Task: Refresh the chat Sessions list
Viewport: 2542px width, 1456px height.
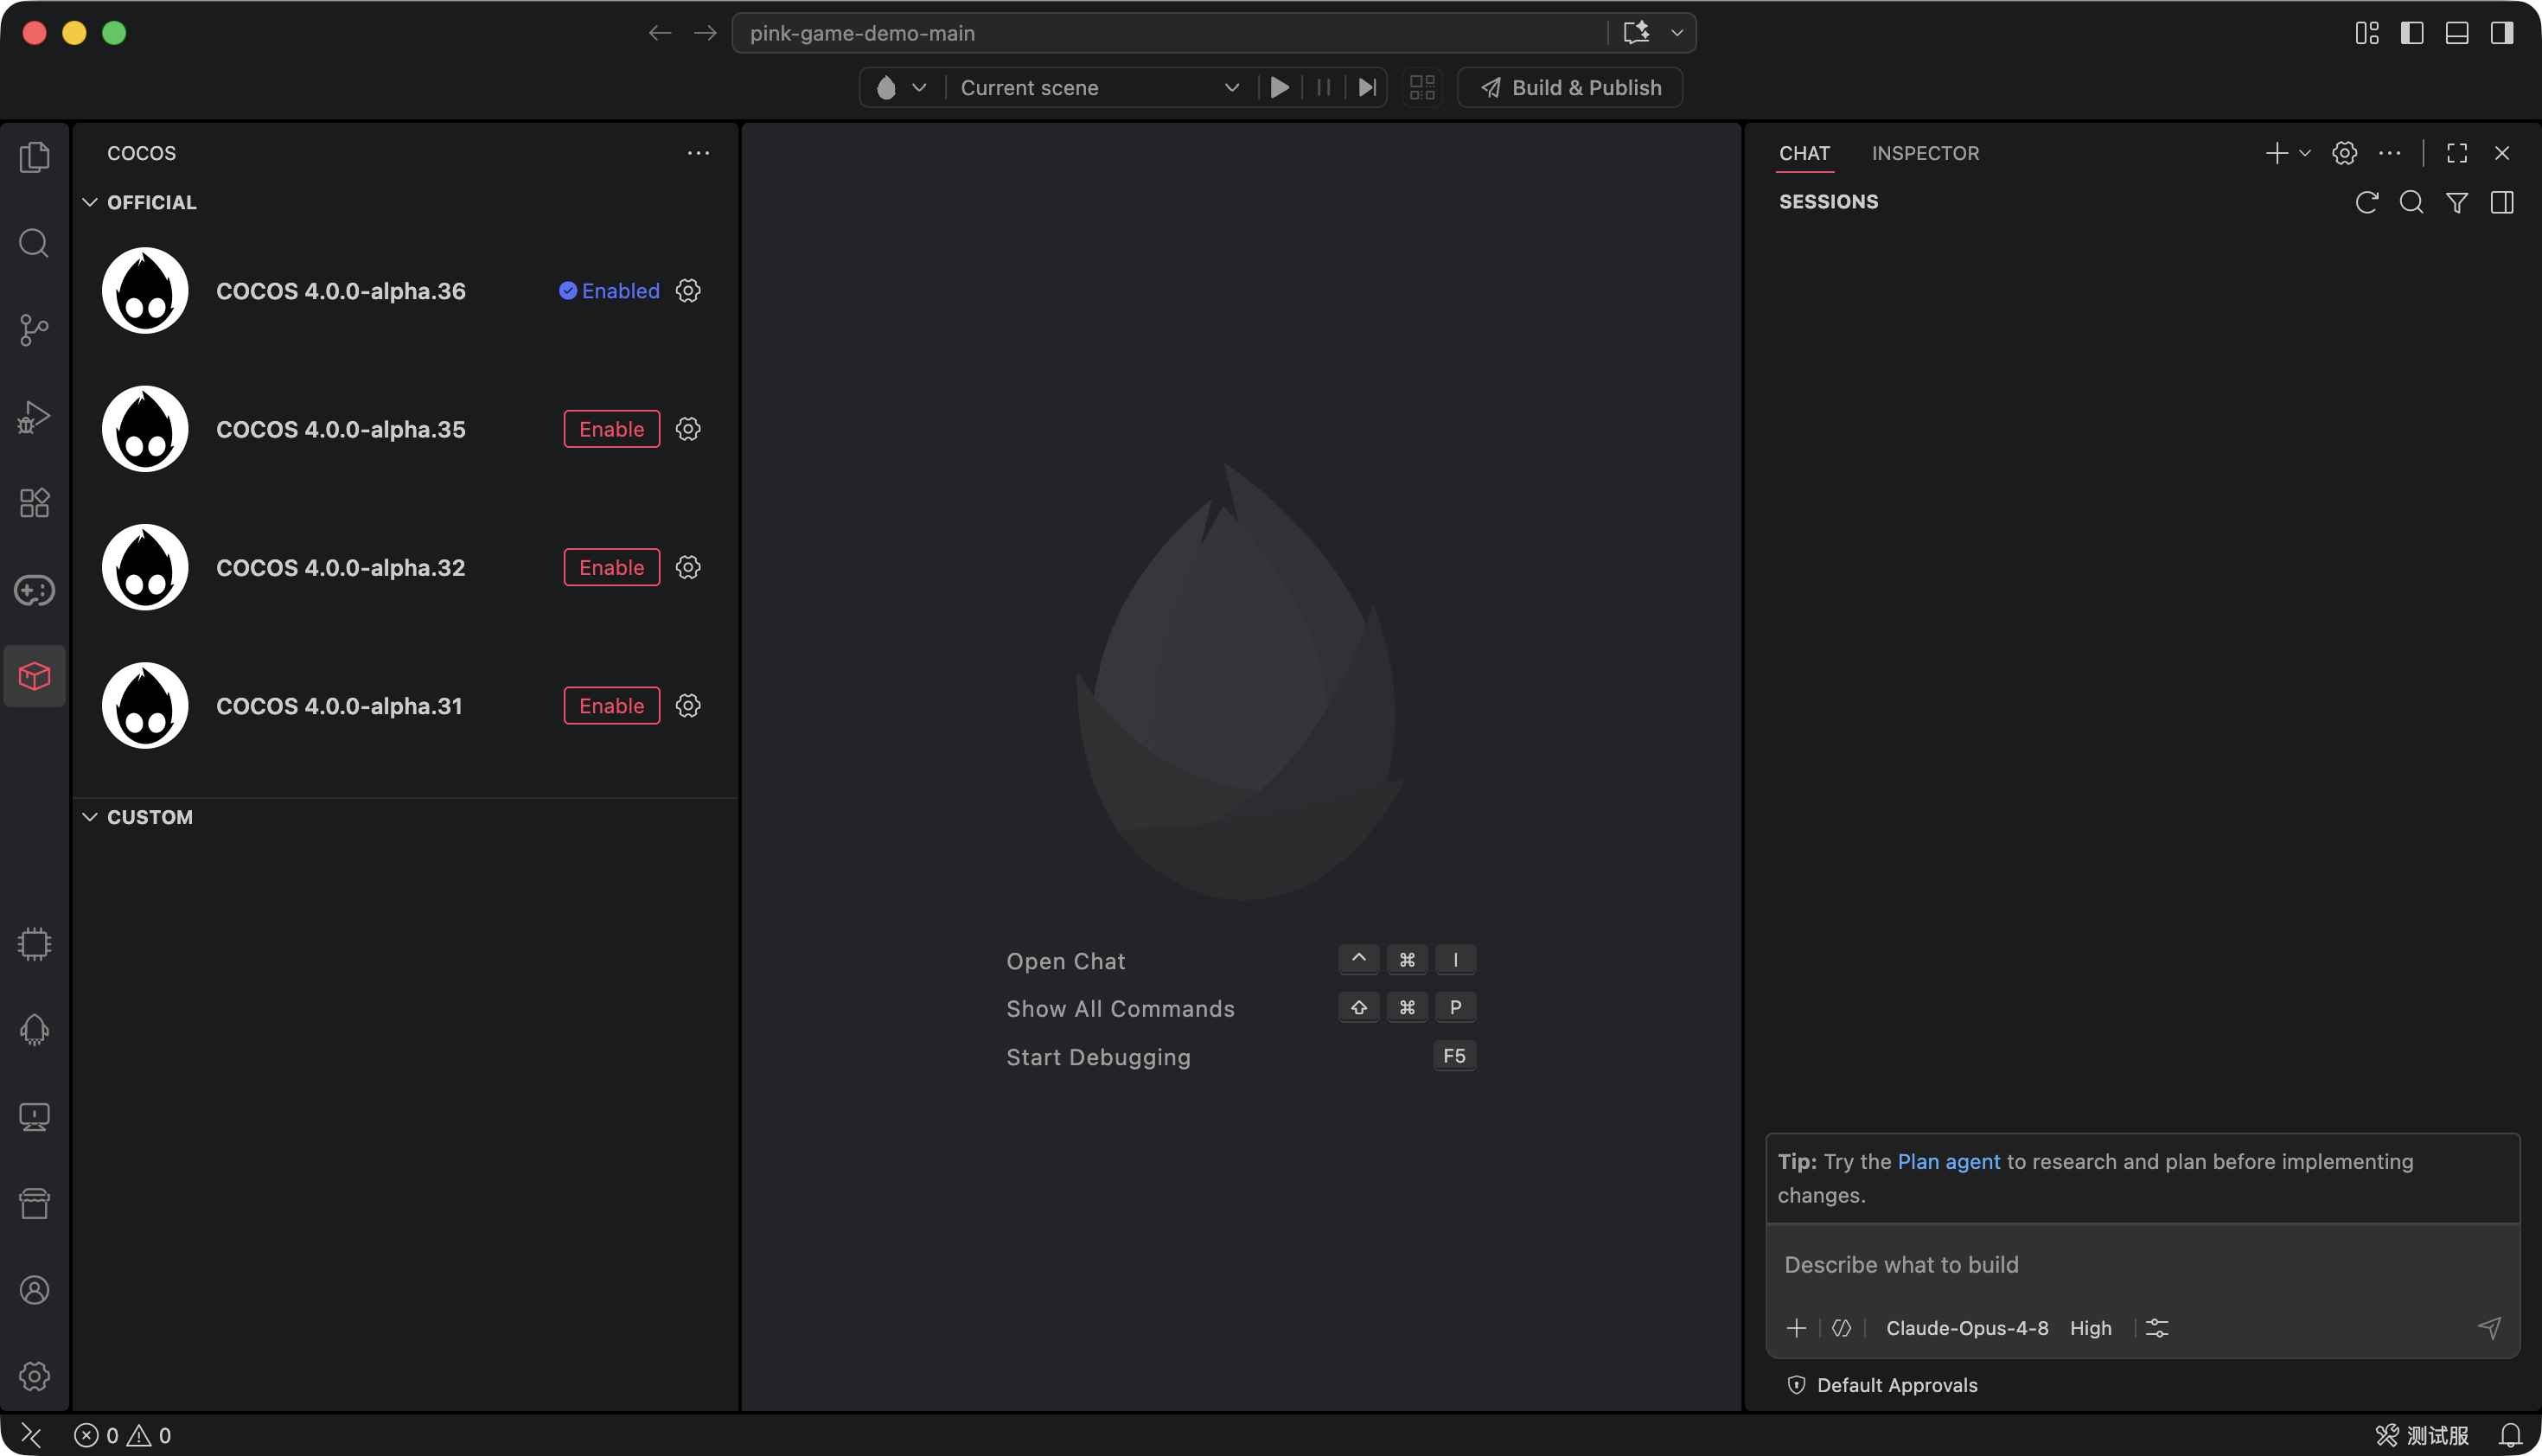Action: 2366,202
